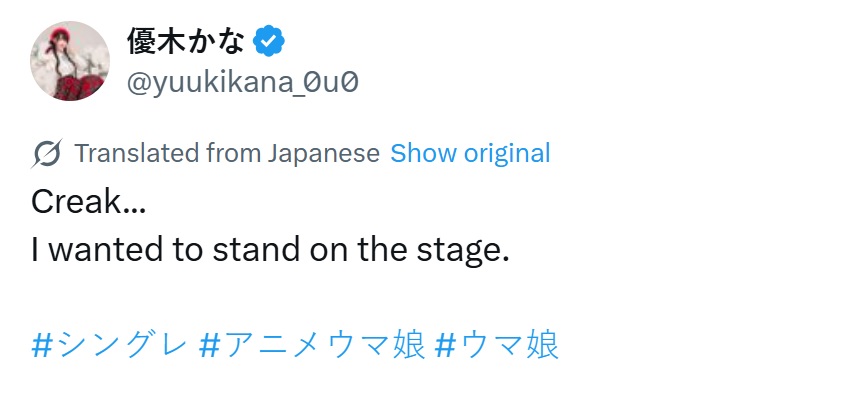Open 優木かな's profile picture
This screenshot has width=850, height=400.
point(69,61)
